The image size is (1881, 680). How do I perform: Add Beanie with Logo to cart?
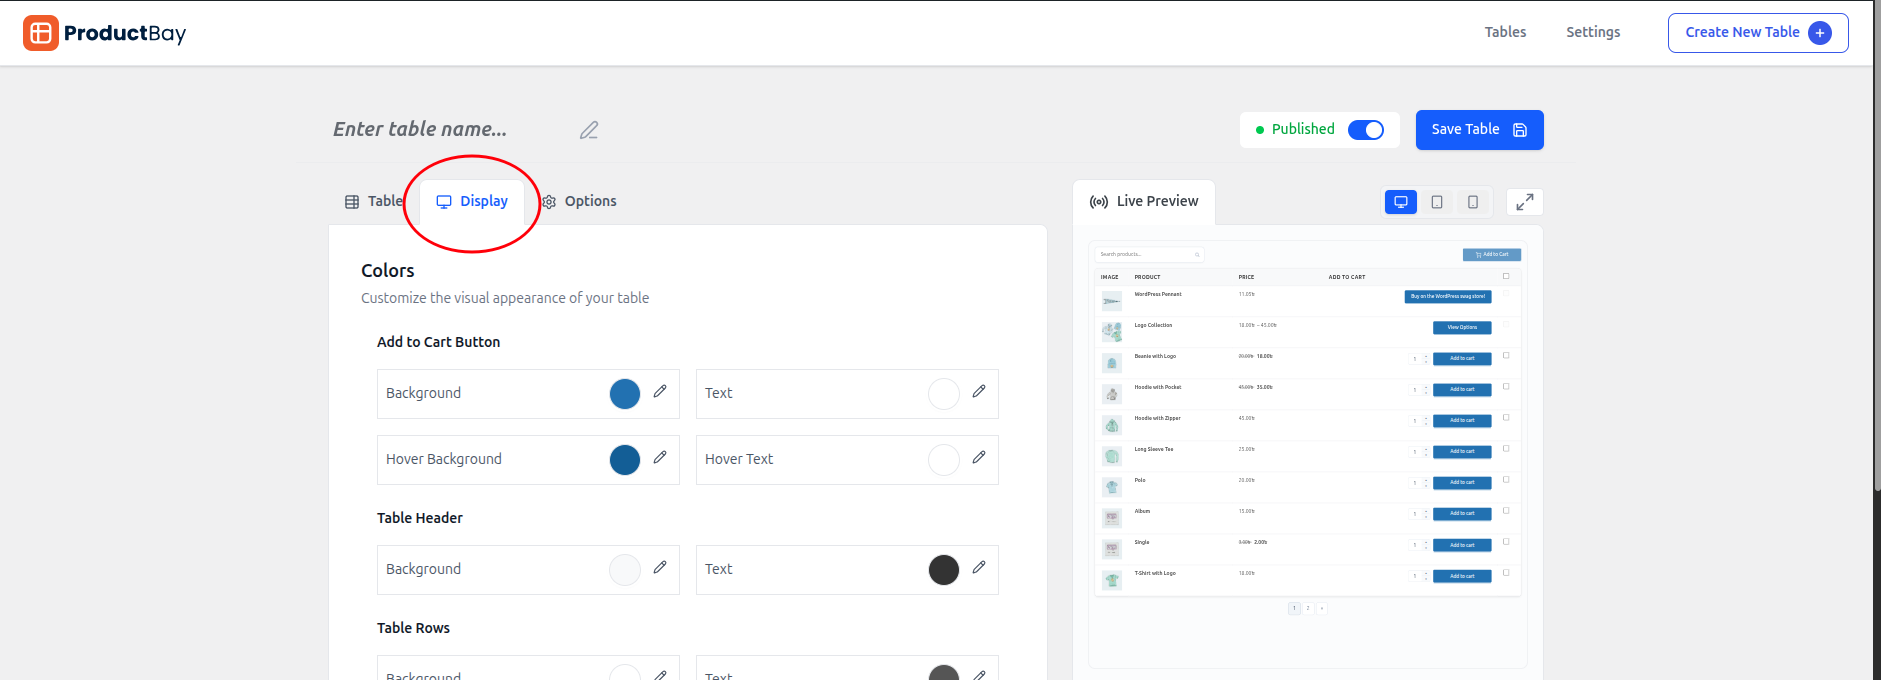tap(1462, 358)
